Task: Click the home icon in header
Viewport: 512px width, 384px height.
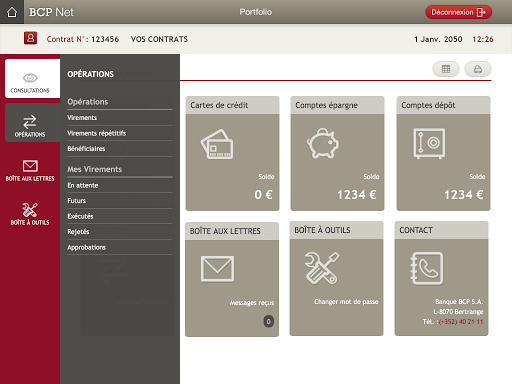Action: pos(12,12)
